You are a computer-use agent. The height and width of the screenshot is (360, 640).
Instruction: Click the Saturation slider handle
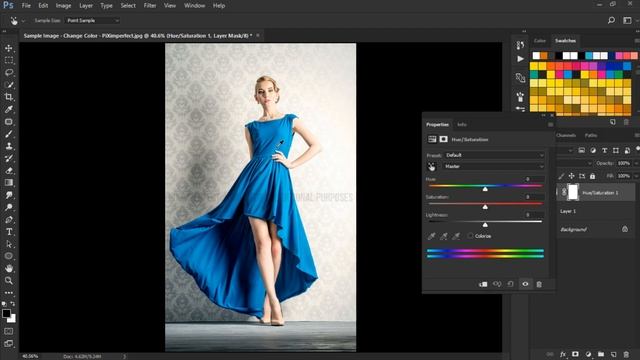[x=485, y=207]
